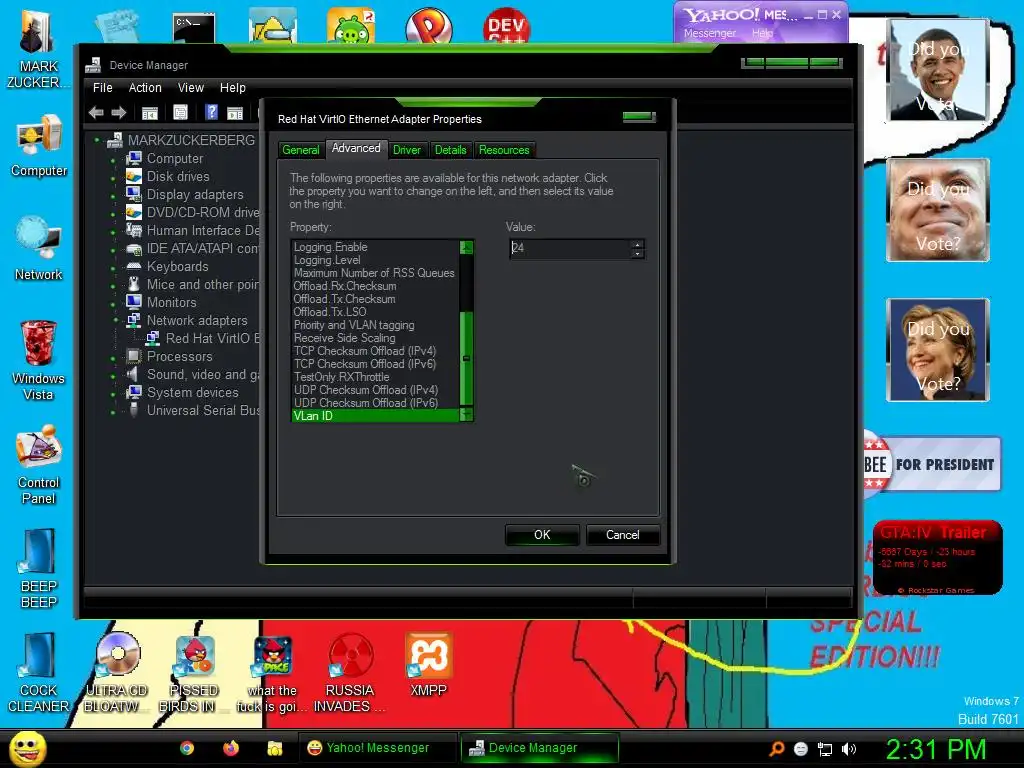1024x768 pixels.
Task: Open the RUSSIA INVADES desktop icon
Action: tap(350, 673)
